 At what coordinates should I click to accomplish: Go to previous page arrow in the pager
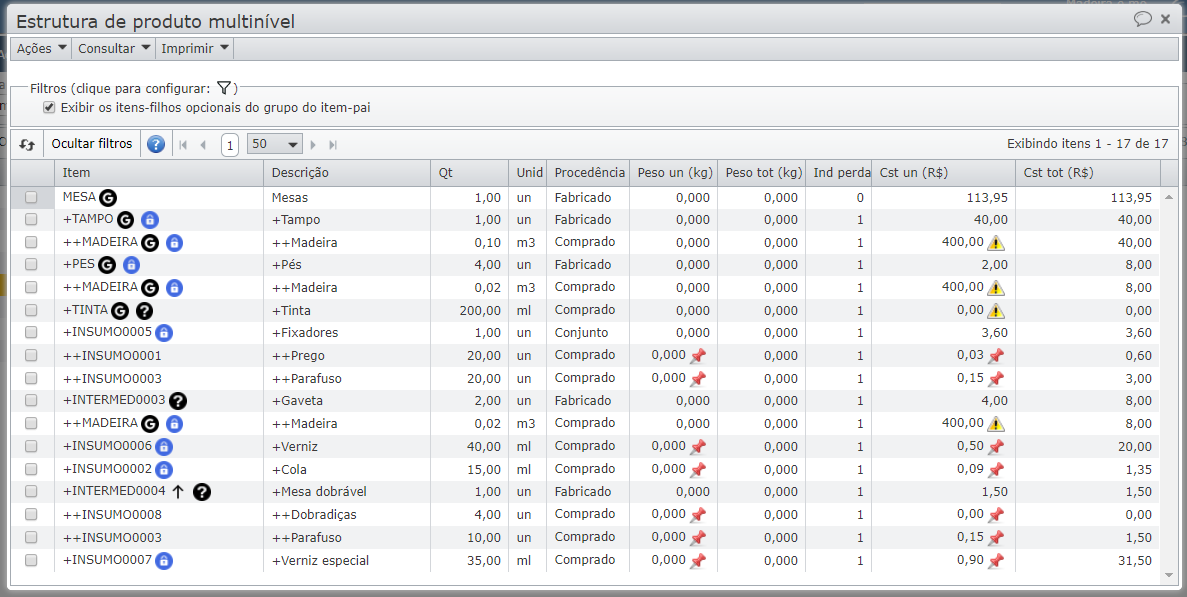click(x=203, y=145)
